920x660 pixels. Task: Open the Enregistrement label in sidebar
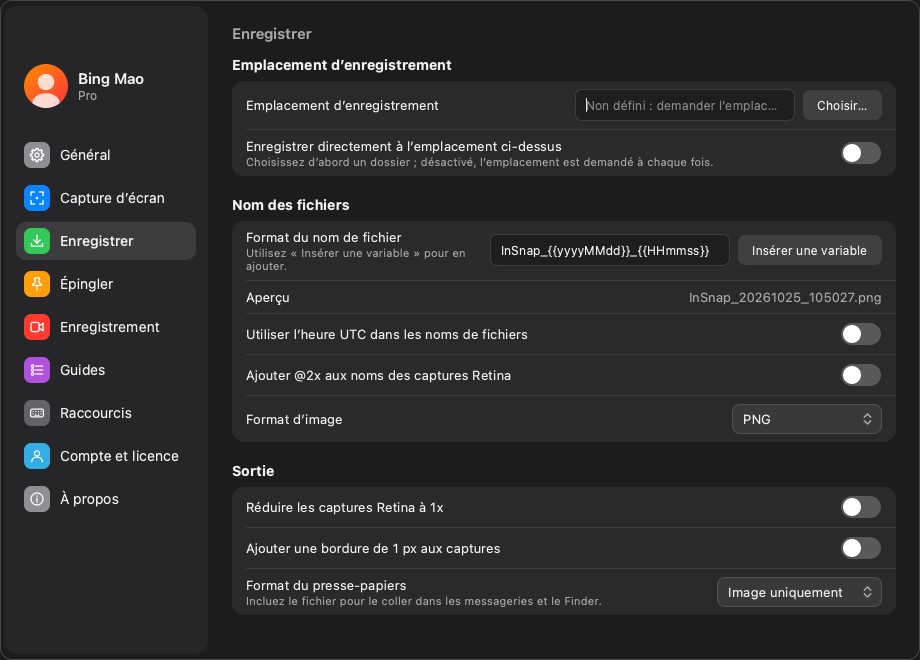click(x=110, y=327)
